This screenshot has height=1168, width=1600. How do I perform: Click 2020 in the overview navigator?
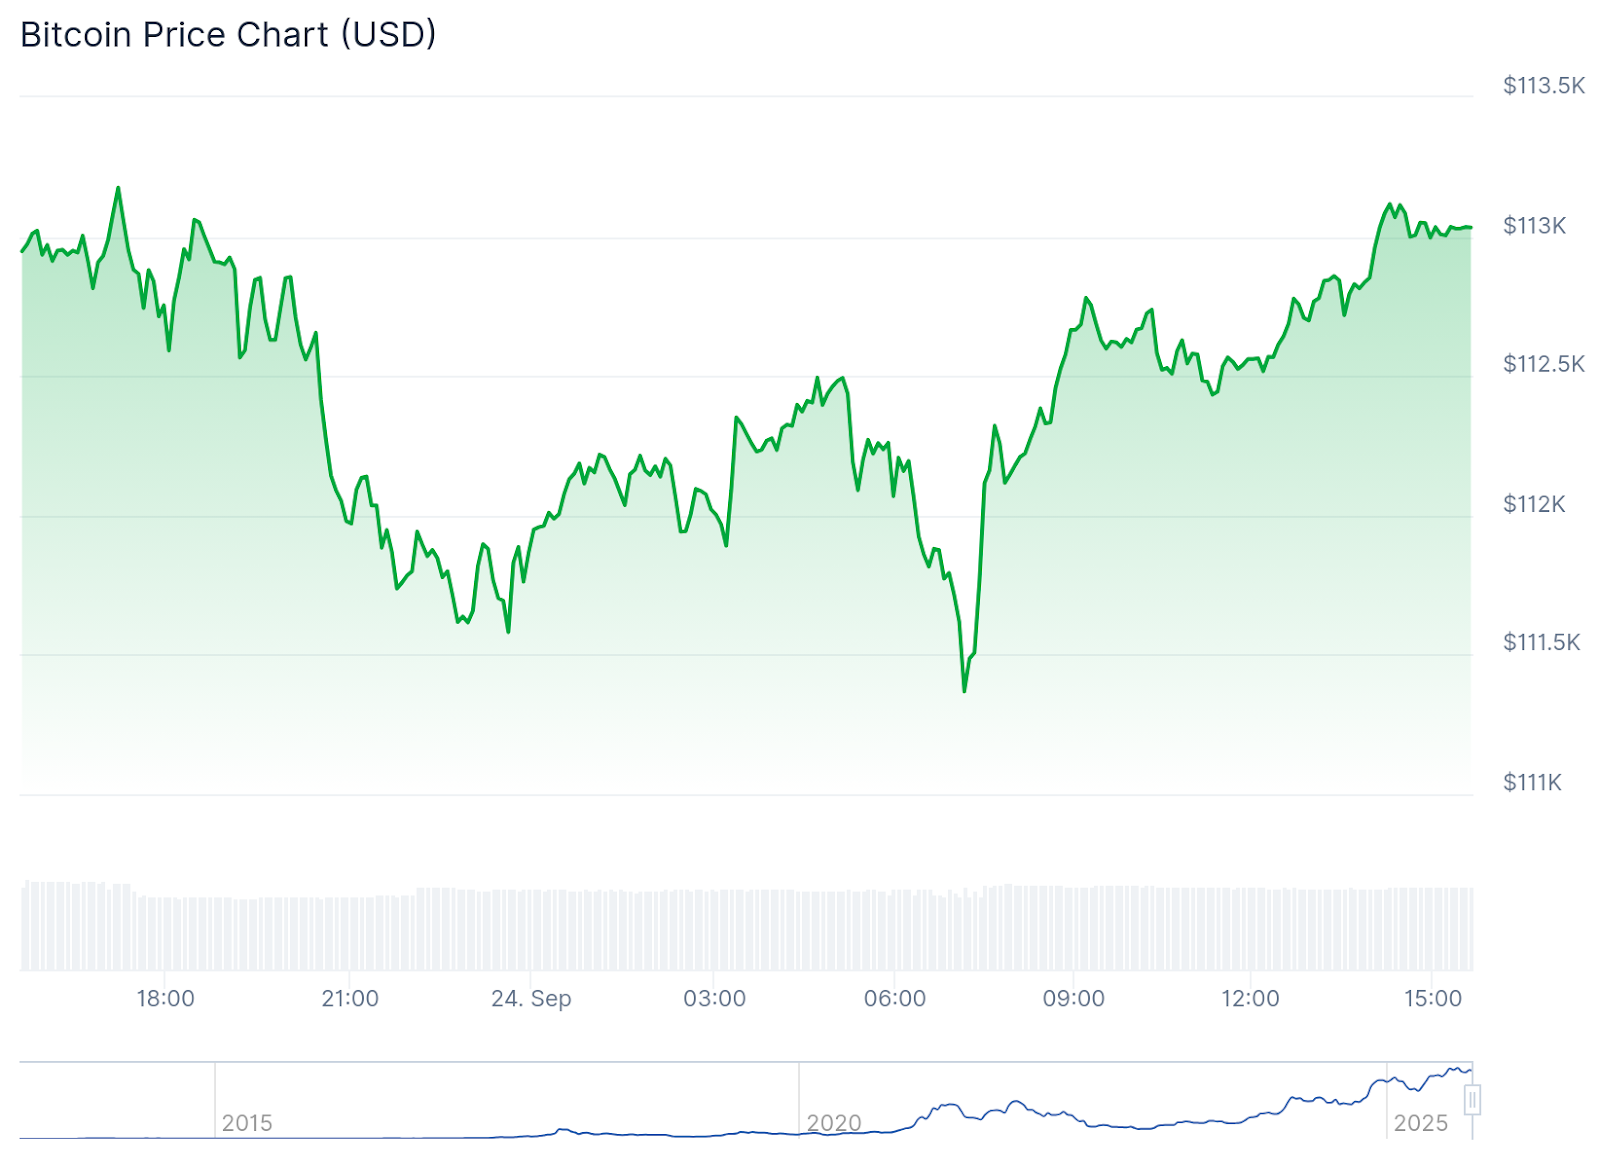pyautogui.click(x=834, y=1123)
